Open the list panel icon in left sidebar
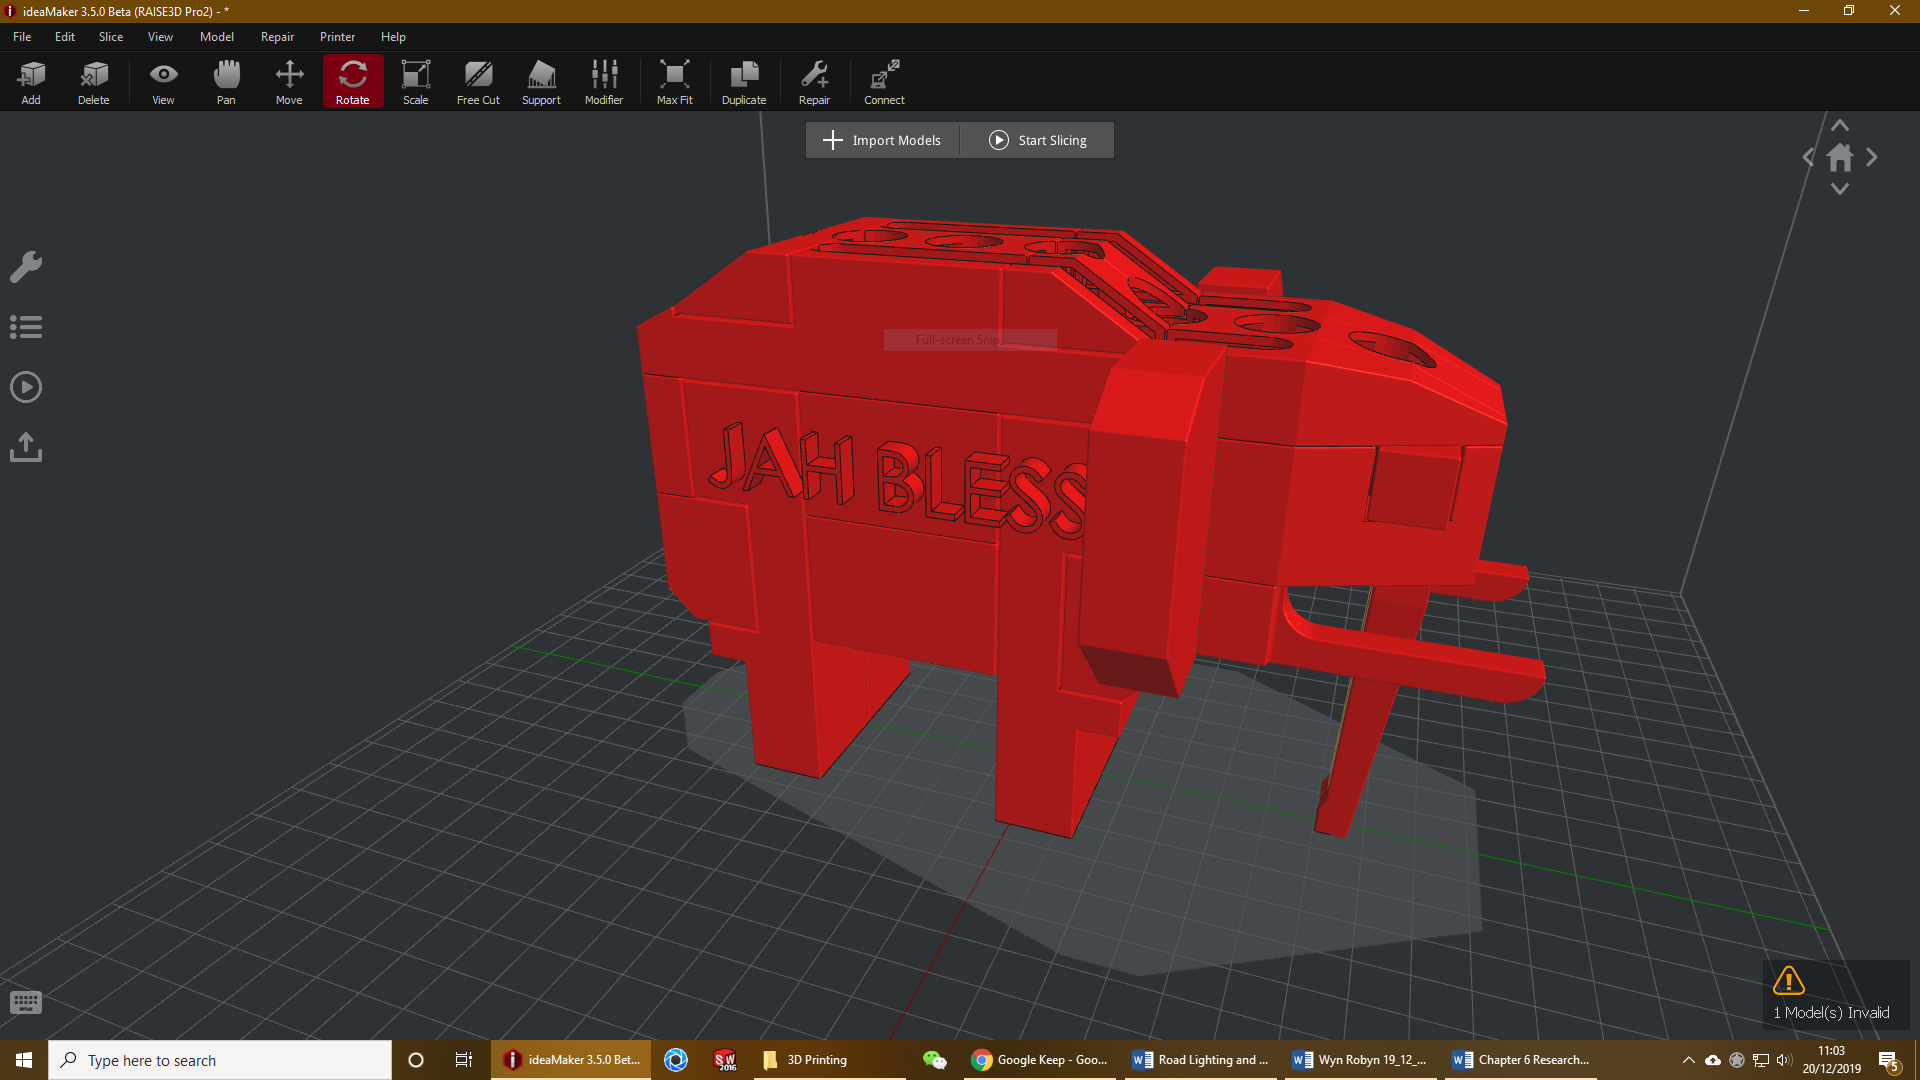1920x1080 pixels. [x=26, y=327]
